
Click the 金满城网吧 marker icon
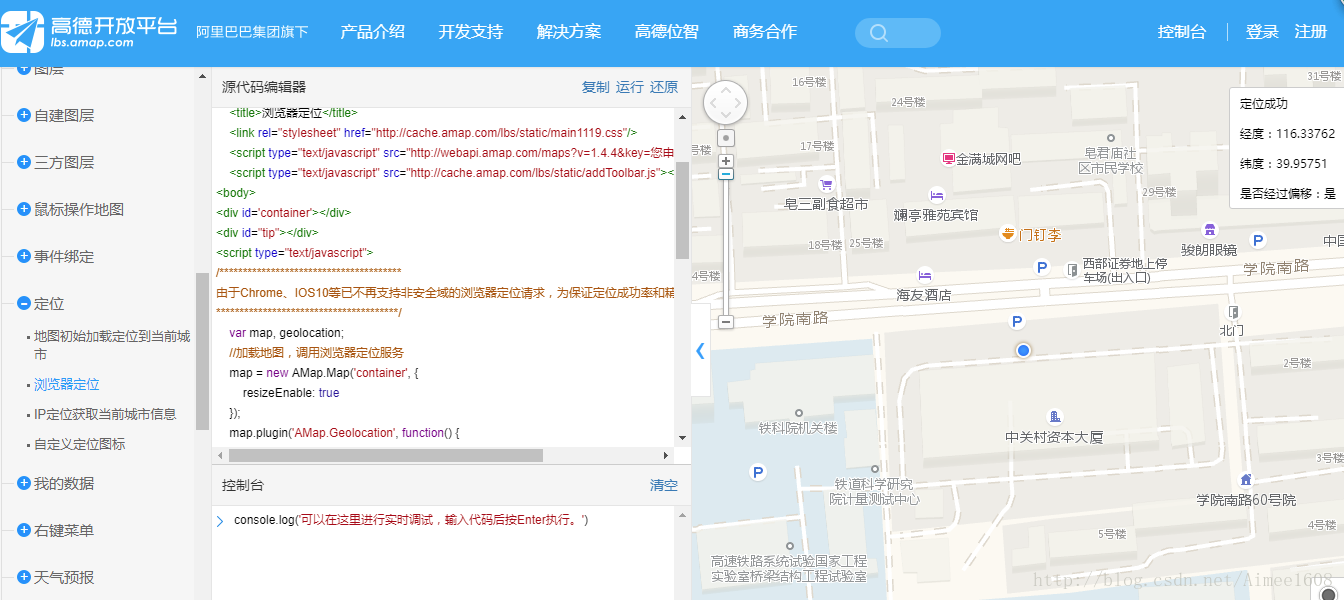tap(949, 159)
